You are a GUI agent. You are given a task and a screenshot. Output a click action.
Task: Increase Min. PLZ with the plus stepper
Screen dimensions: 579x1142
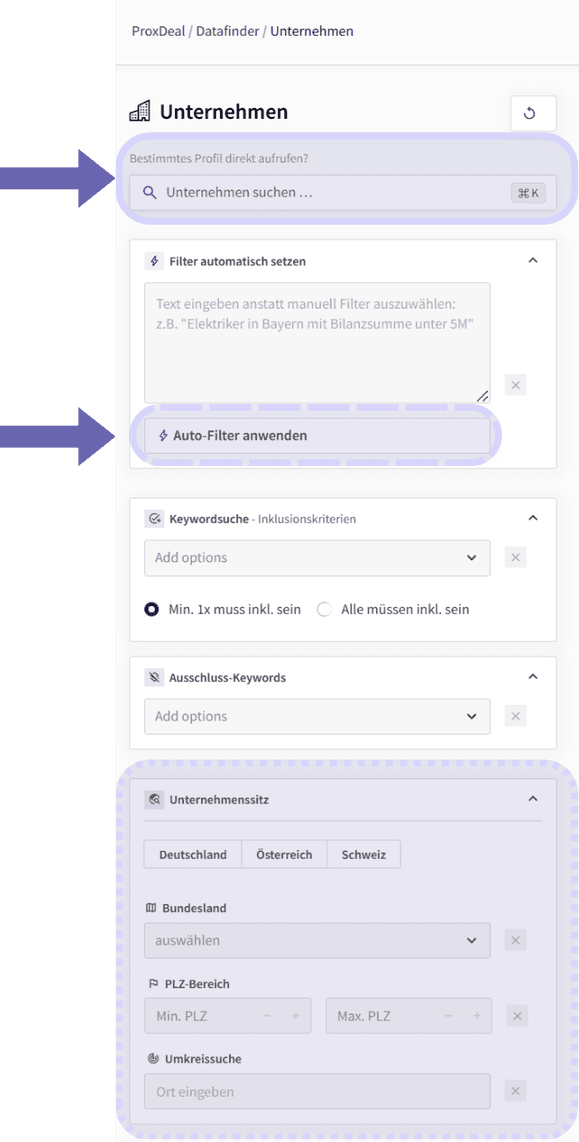tap(296, 1016)
